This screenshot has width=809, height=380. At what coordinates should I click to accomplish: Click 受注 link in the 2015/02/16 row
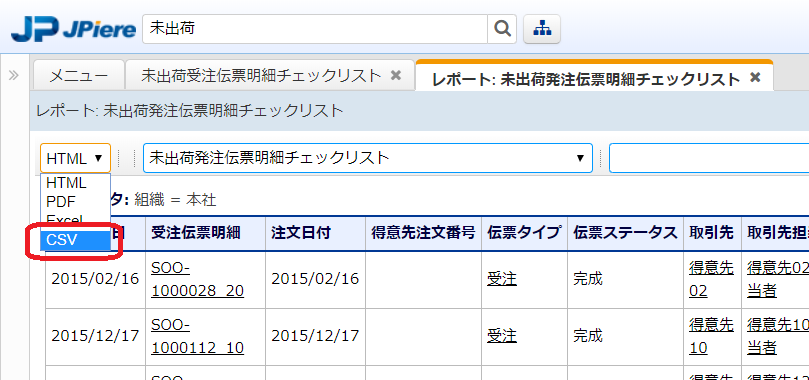501,279
